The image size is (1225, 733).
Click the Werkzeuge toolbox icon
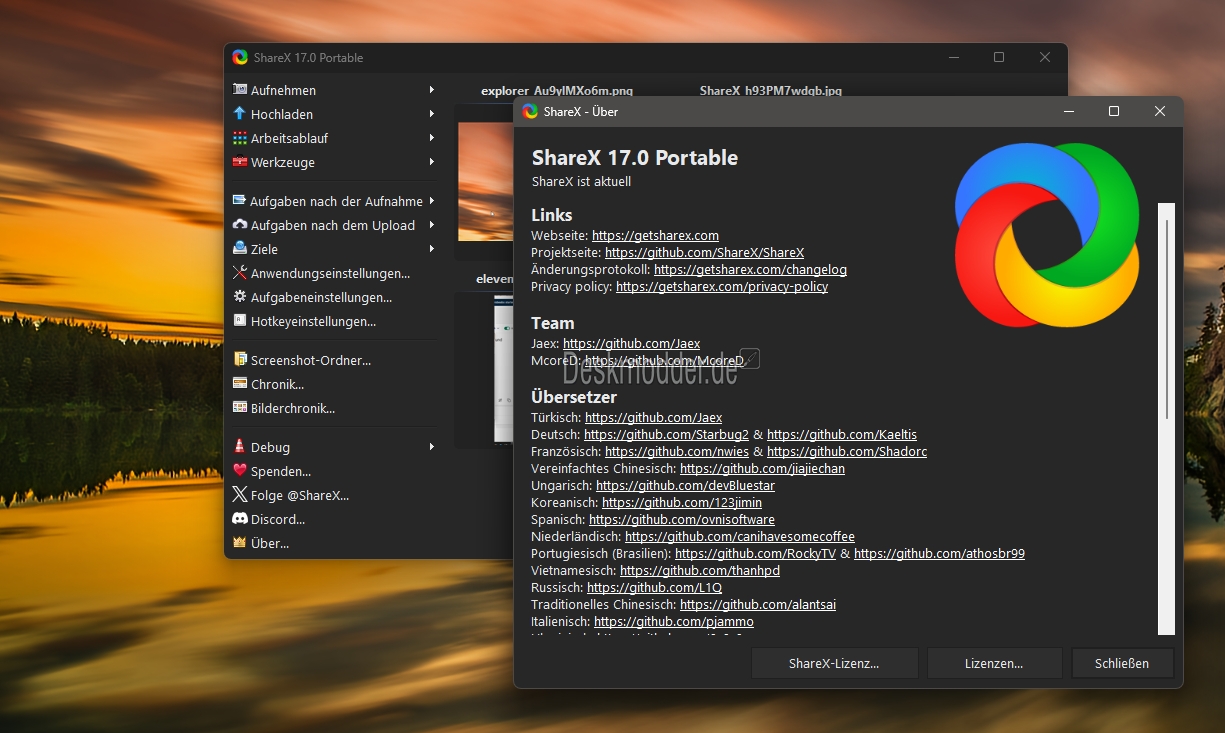coord(240,162)
